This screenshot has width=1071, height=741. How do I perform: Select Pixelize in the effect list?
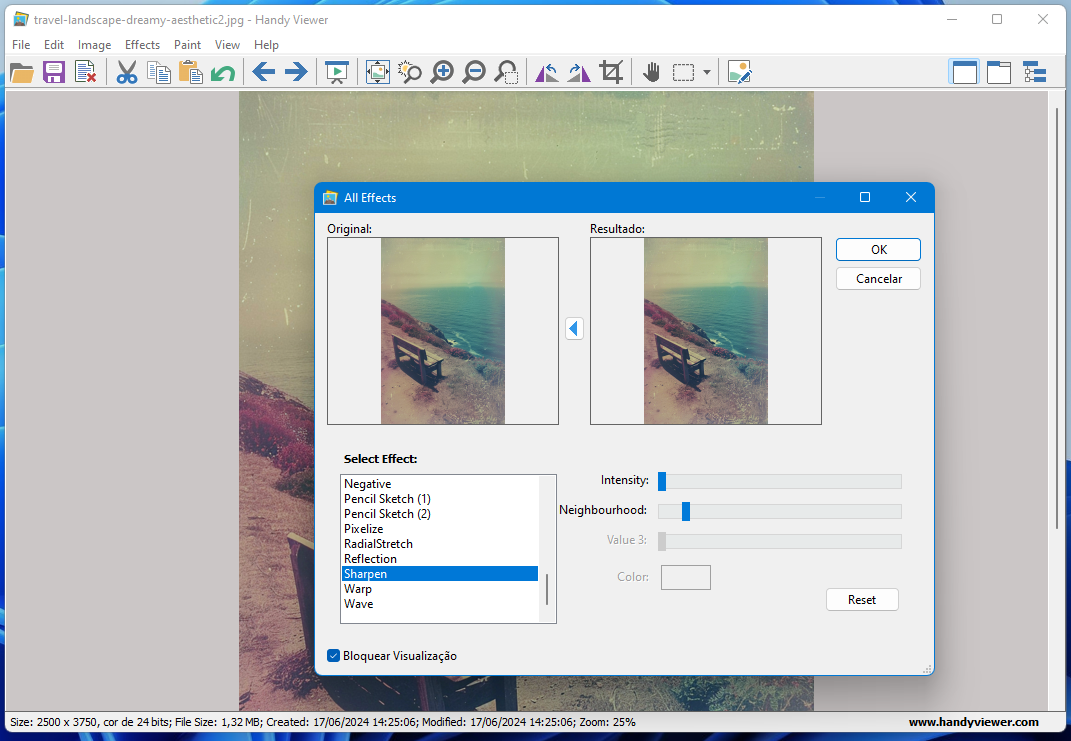coord(364,529)
